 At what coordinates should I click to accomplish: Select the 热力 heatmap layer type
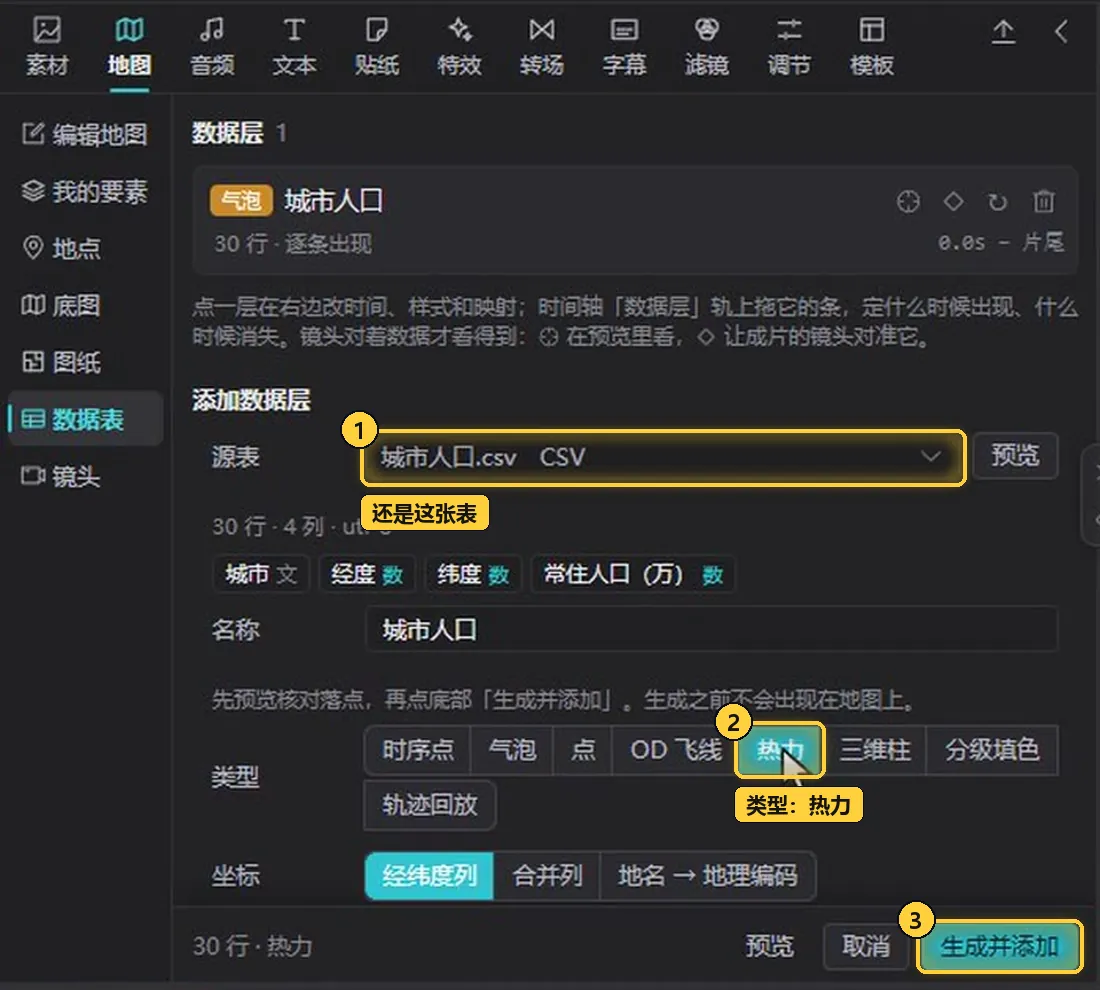coord(779,750)
